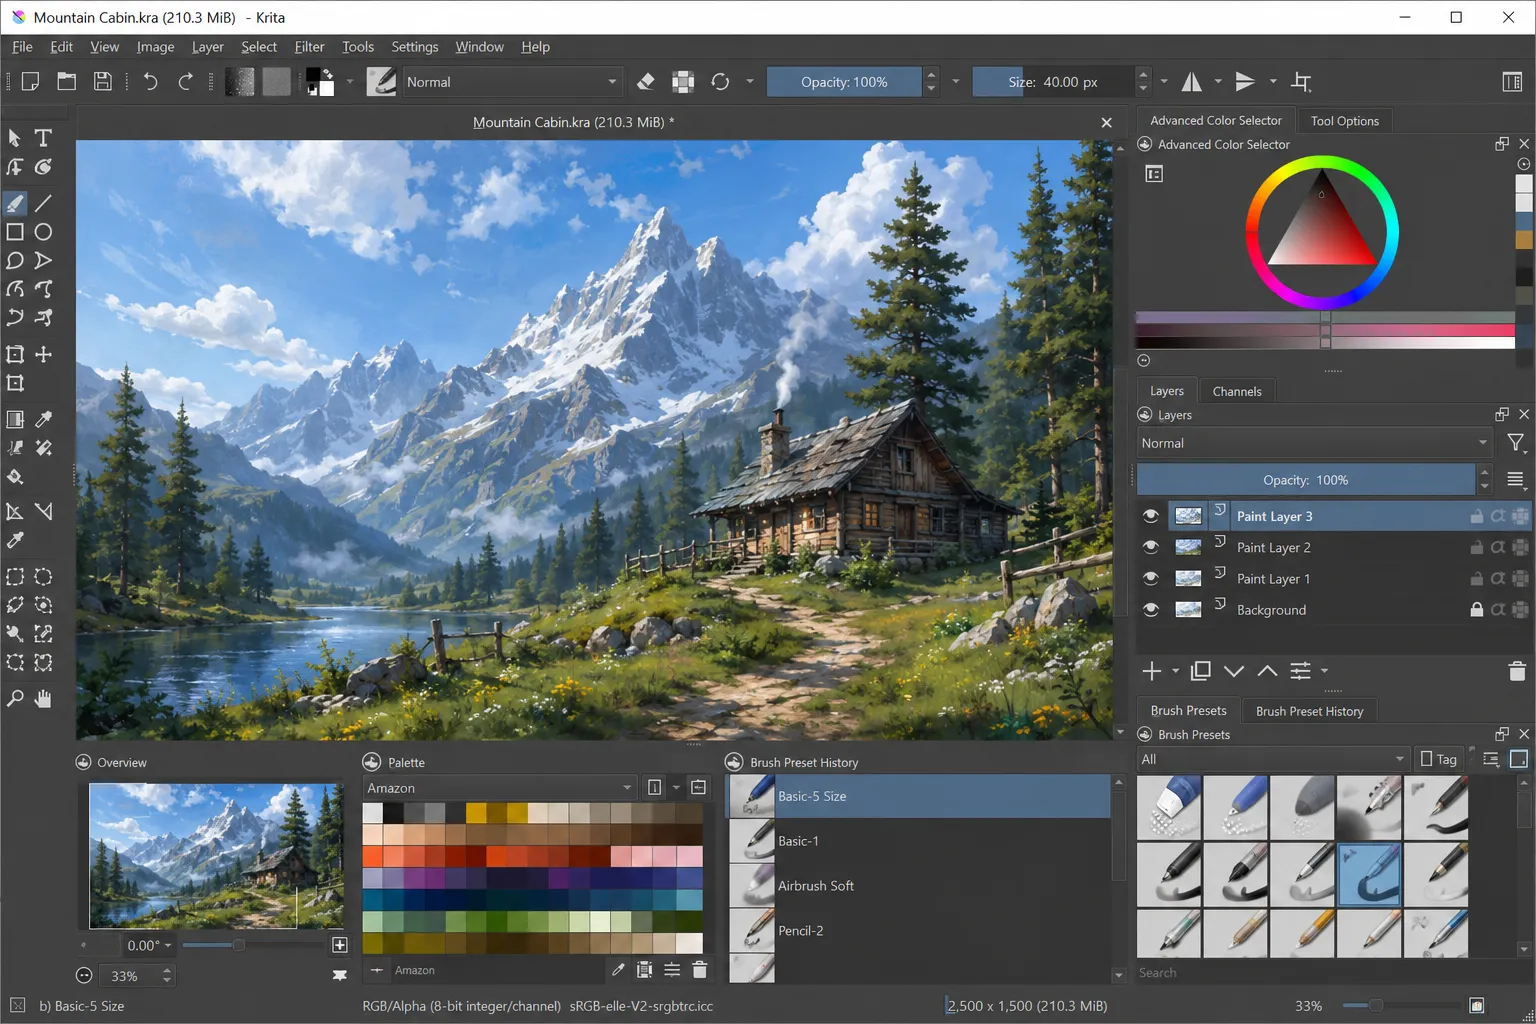
Task: Select the Freehand Brush tool
Action: click(x=15, y=203)
